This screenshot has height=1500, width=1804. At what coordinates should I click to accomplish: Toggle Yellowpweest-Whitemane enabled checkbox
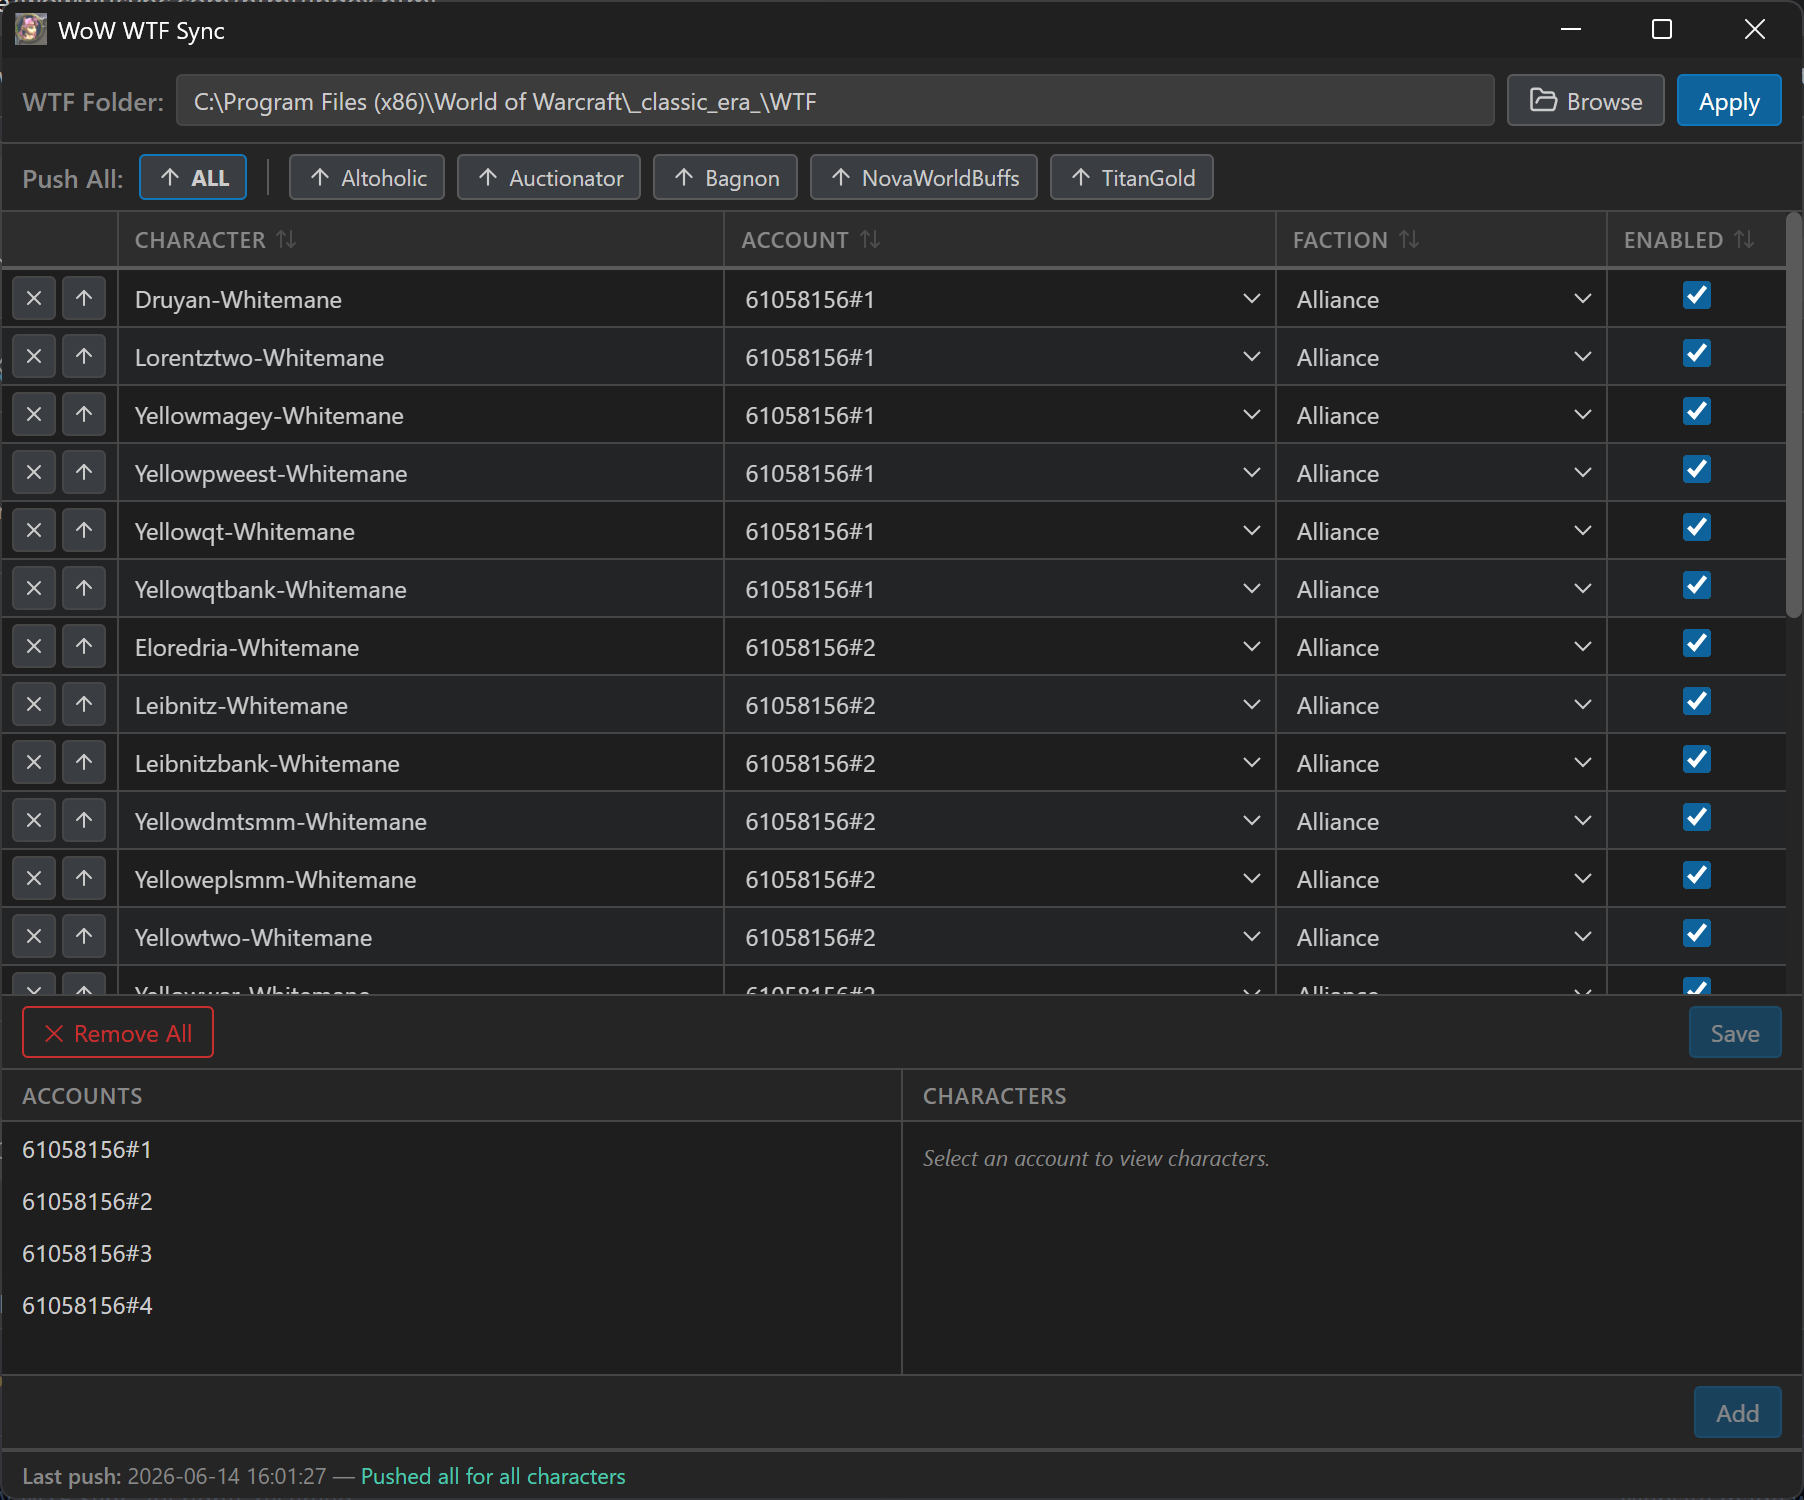1697,469
